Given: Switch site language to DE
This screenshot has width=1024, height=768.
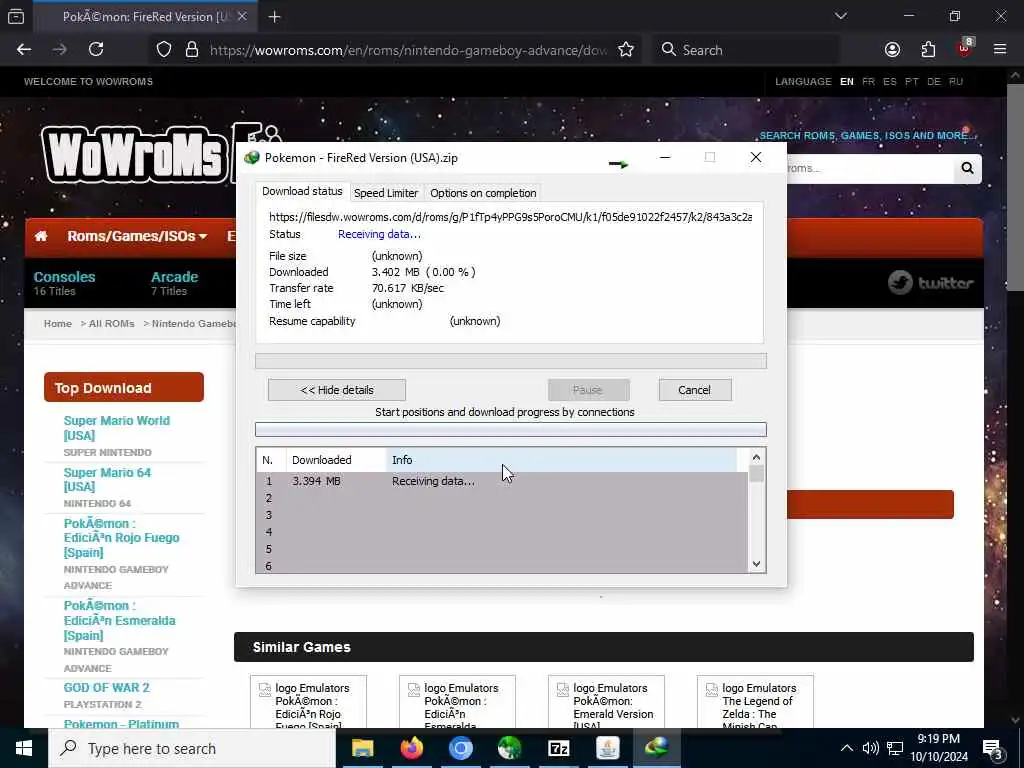Looking at the screenshot, I should point(934,82).
